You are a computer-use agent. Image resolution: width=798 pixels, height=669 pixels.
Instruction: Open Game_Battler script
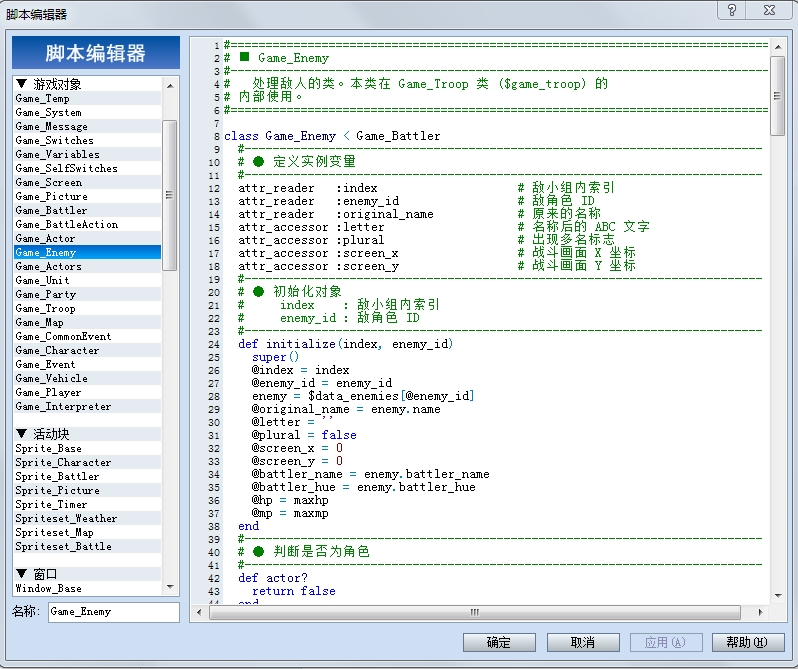point(87,210)
